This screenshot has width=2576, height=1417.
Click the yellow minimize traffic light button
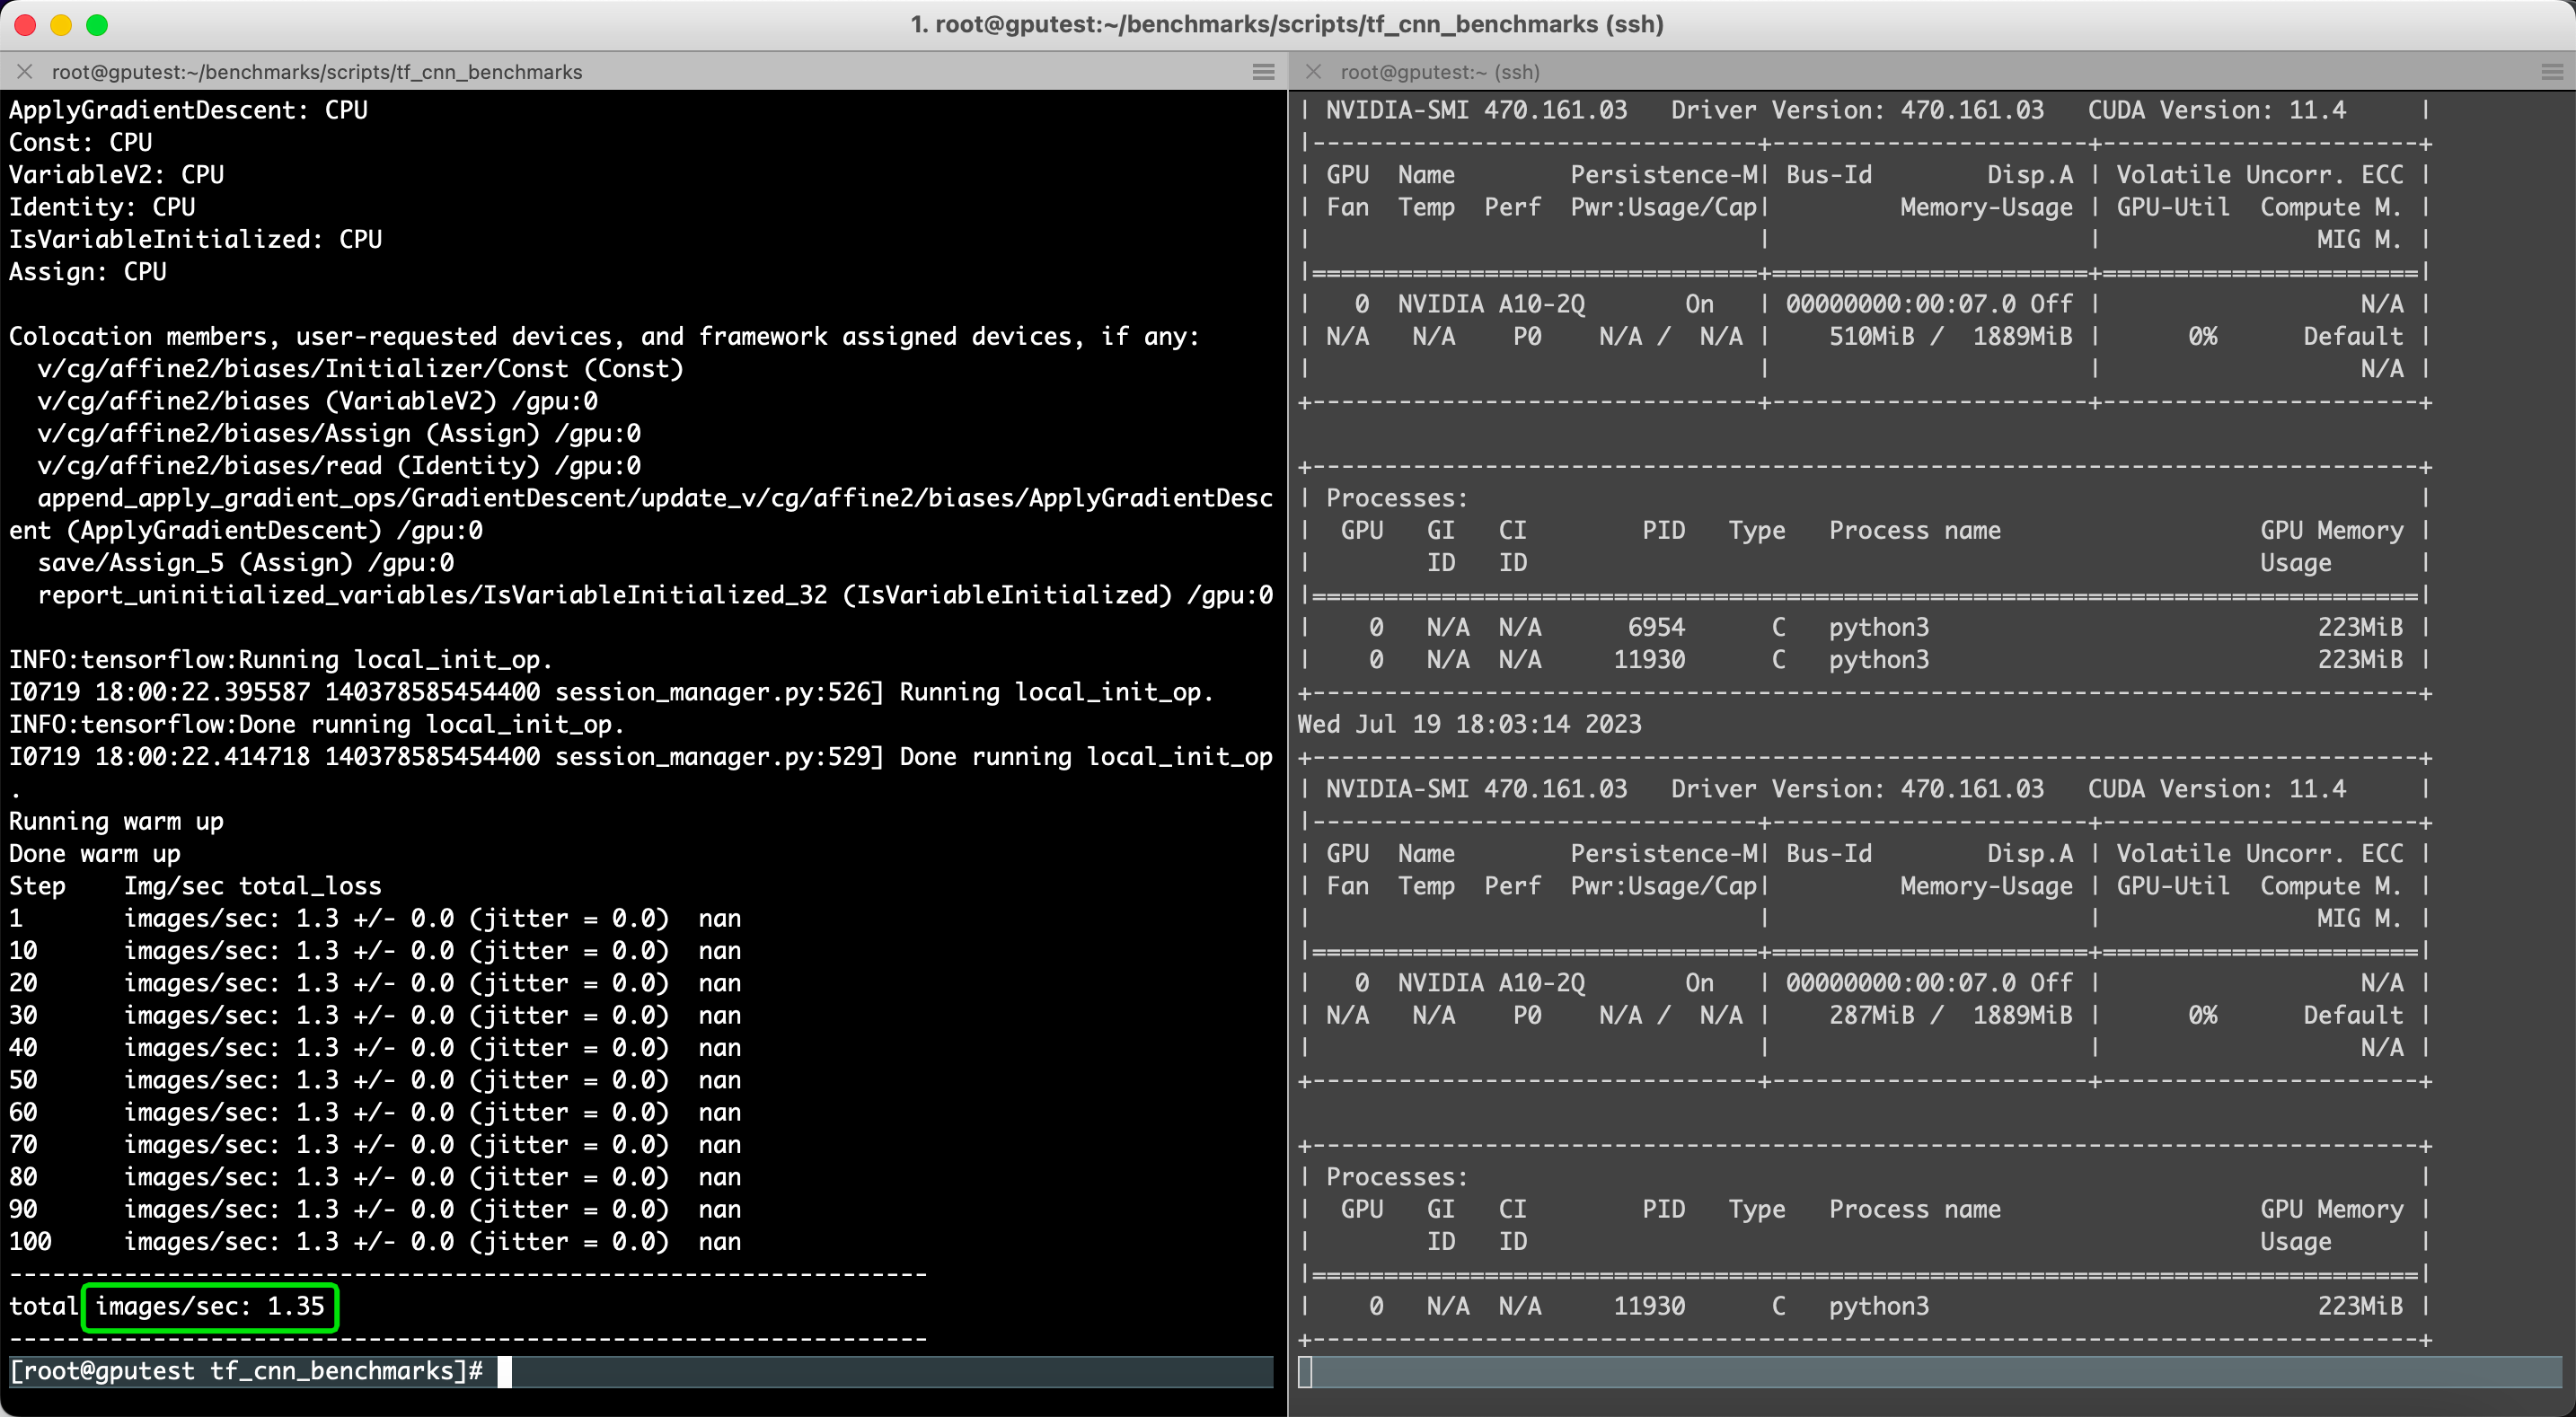[61, 24]
